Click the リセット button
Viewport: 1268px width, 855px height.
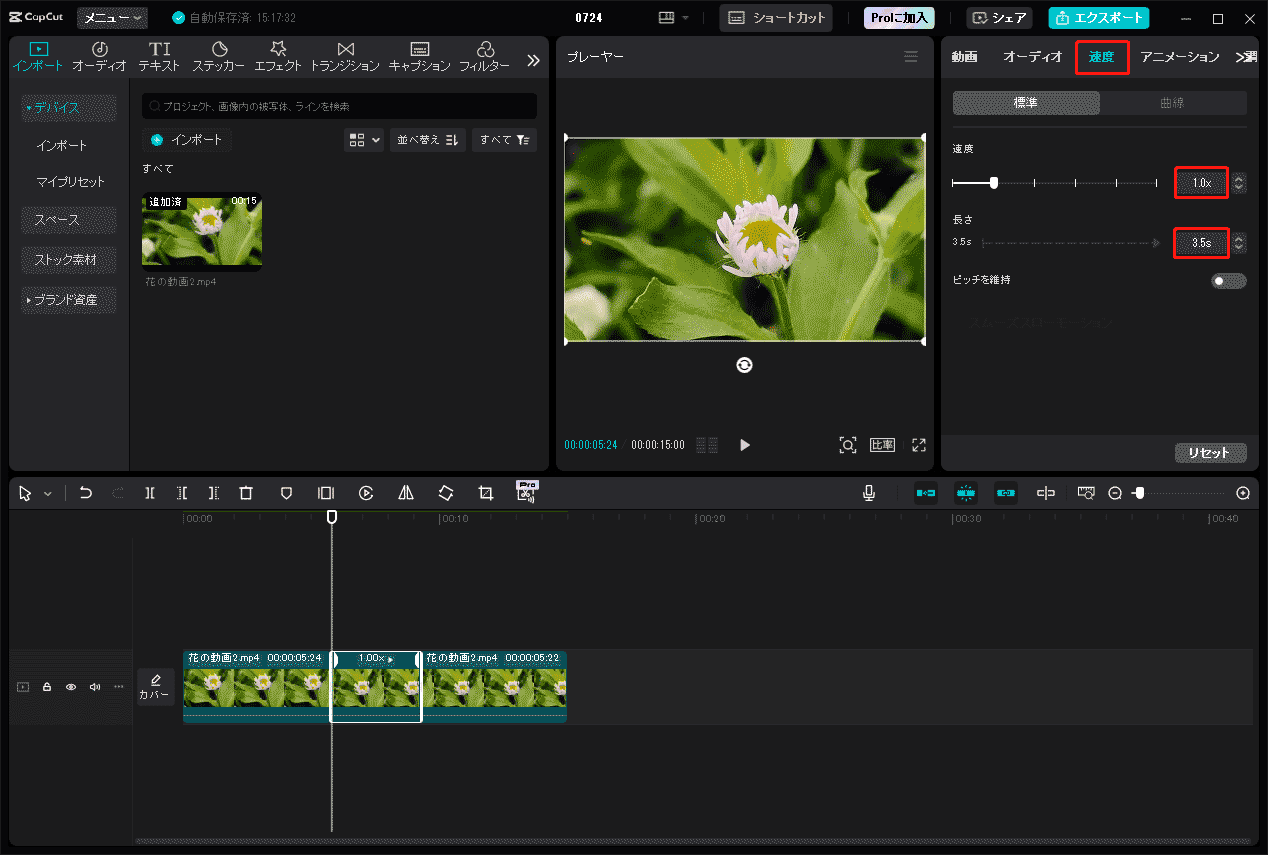[1210, 453]
